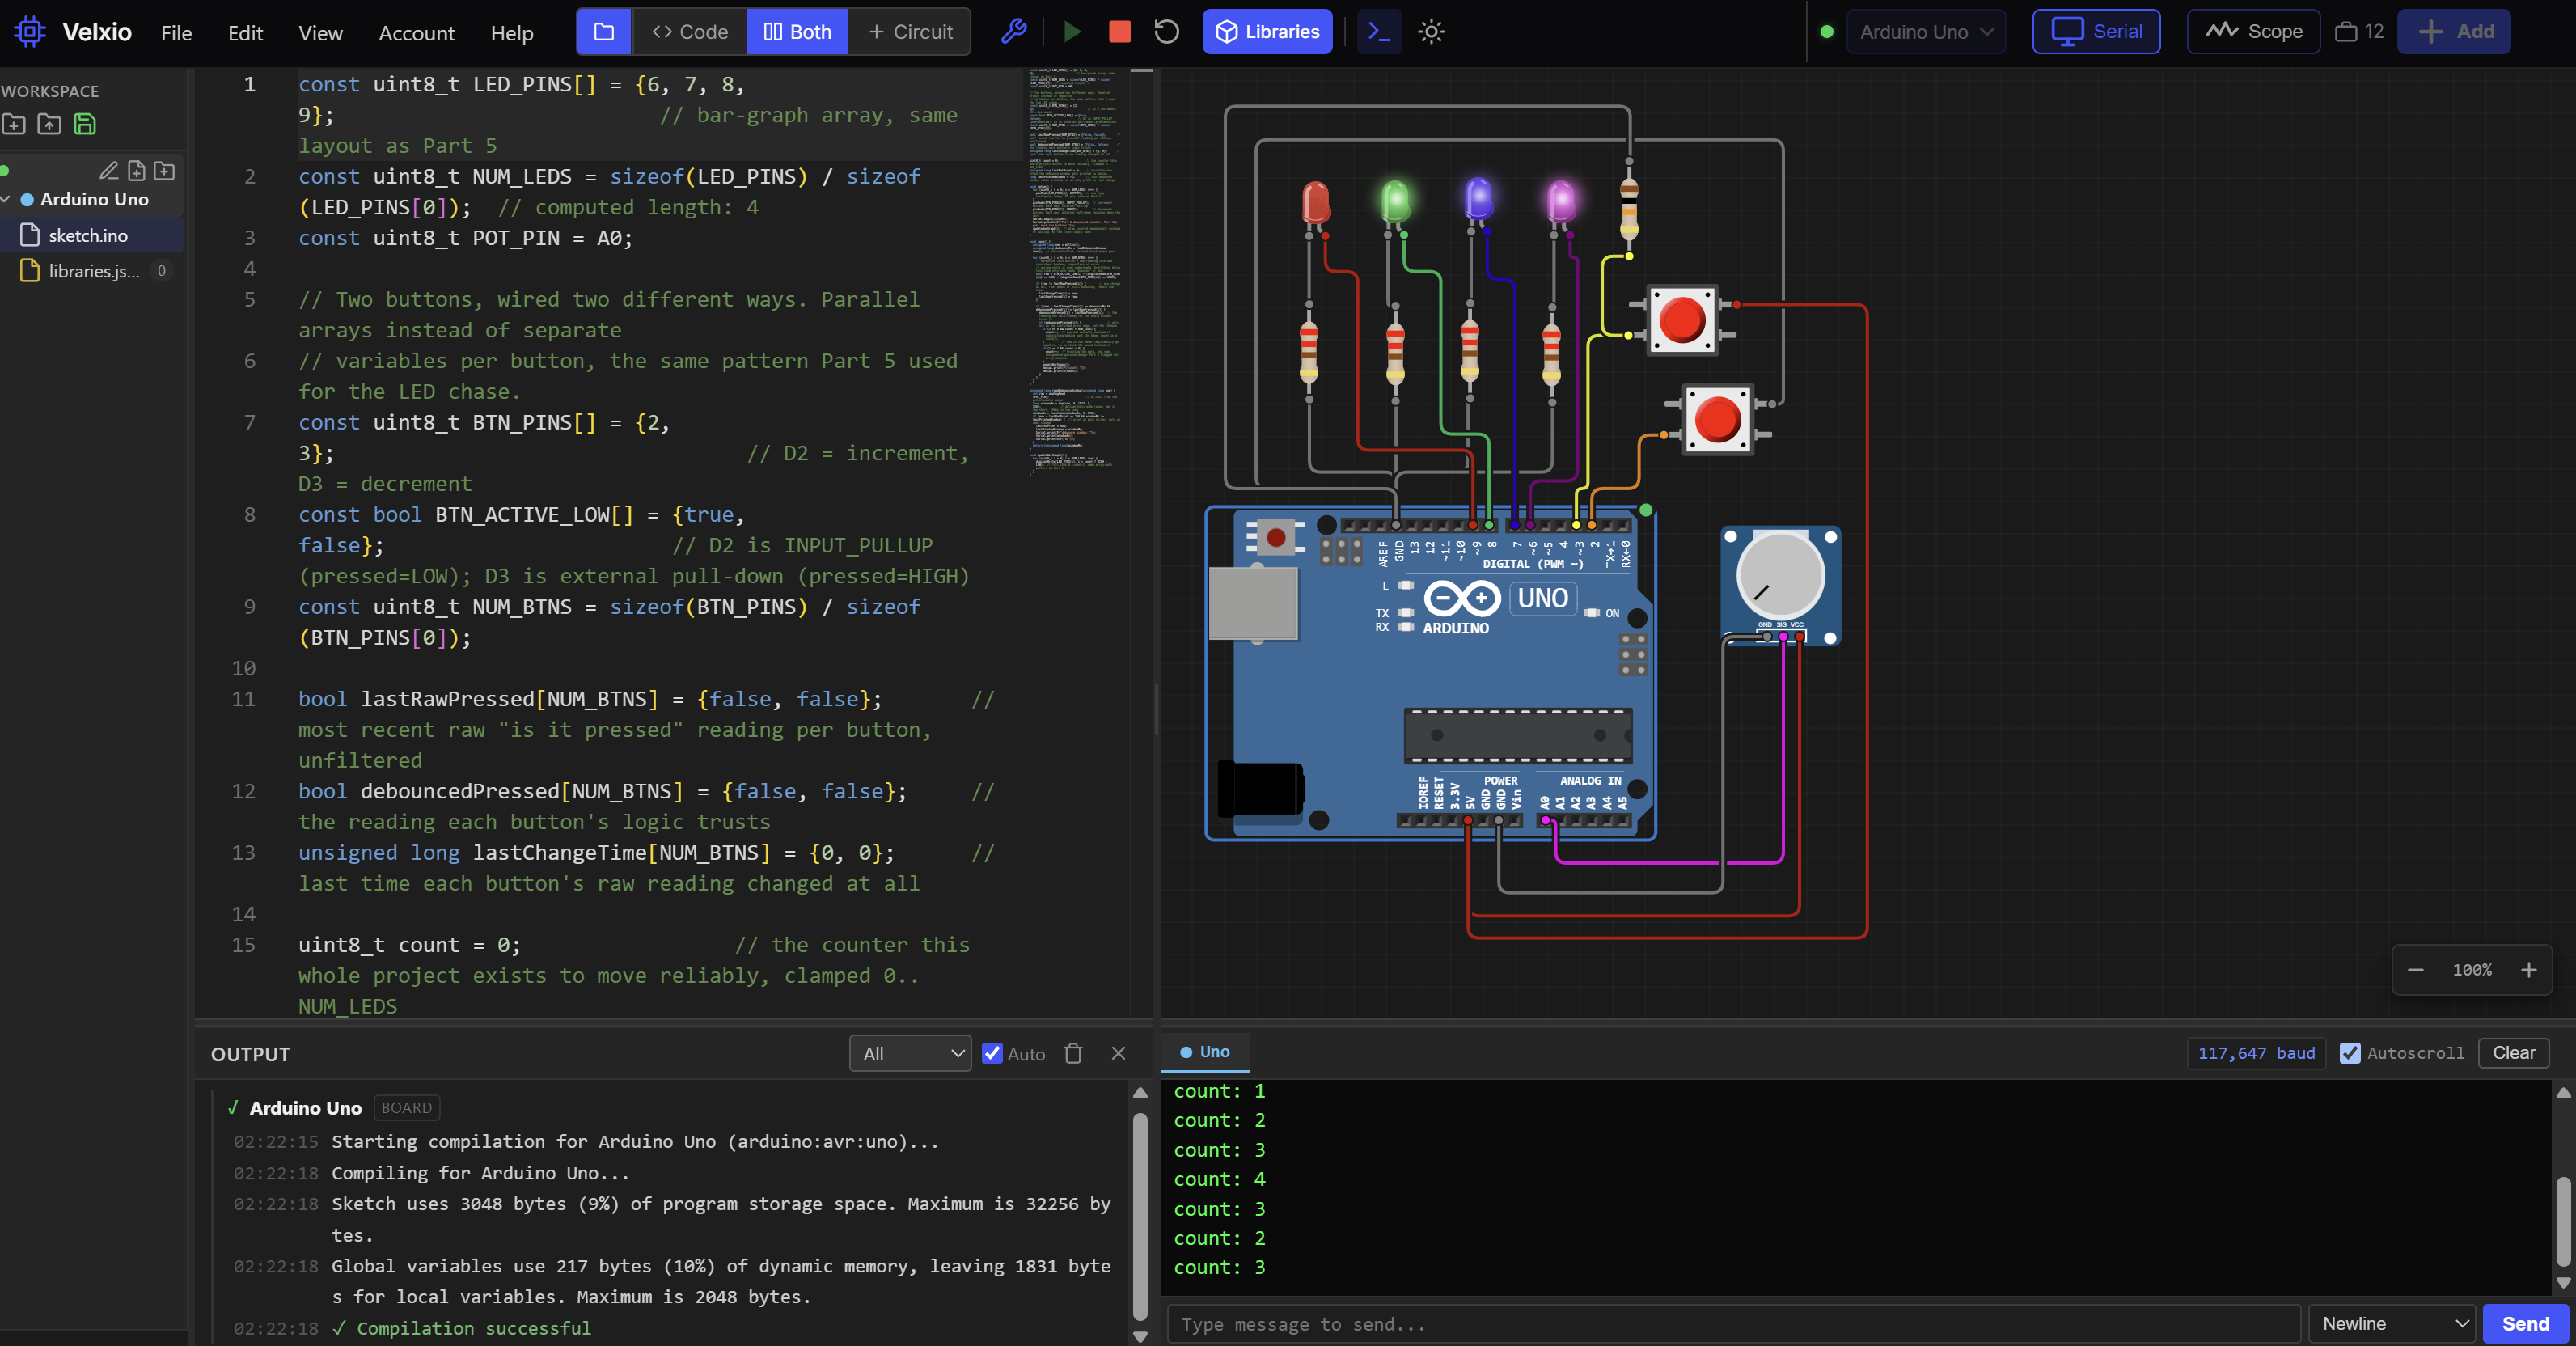Open the Help menu
The width and height of the screenshot is (2576, 1346).
click(x=512, y=32)
